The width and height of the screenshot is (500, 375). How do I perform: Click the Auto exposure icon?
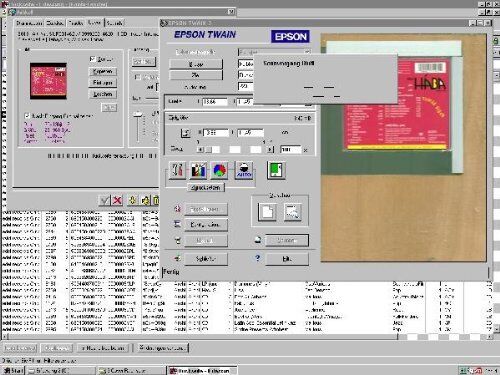244,170
